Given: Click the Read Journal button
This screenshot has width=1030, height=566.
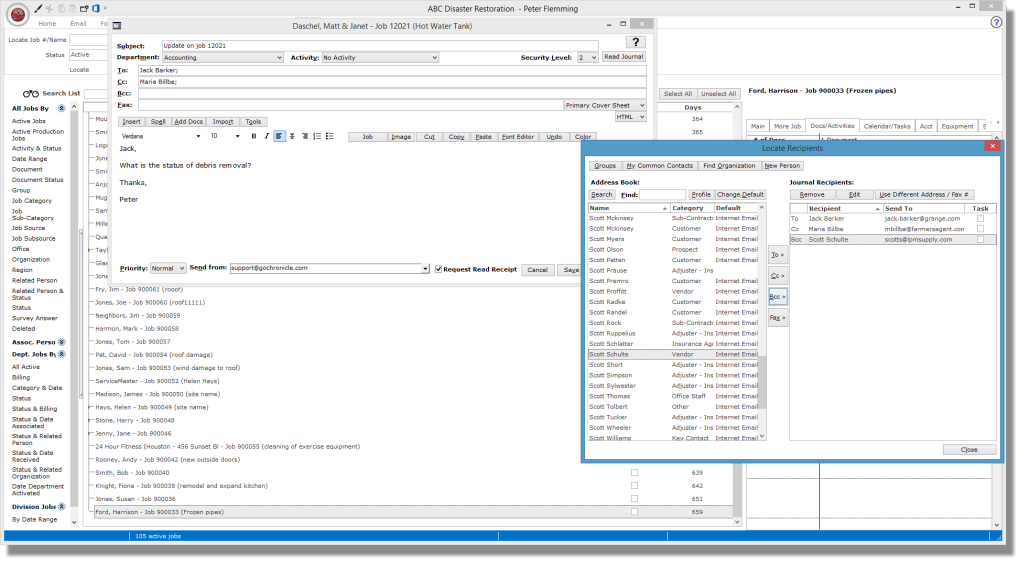Looking at the screenshot, I should (x=623, y=57).
